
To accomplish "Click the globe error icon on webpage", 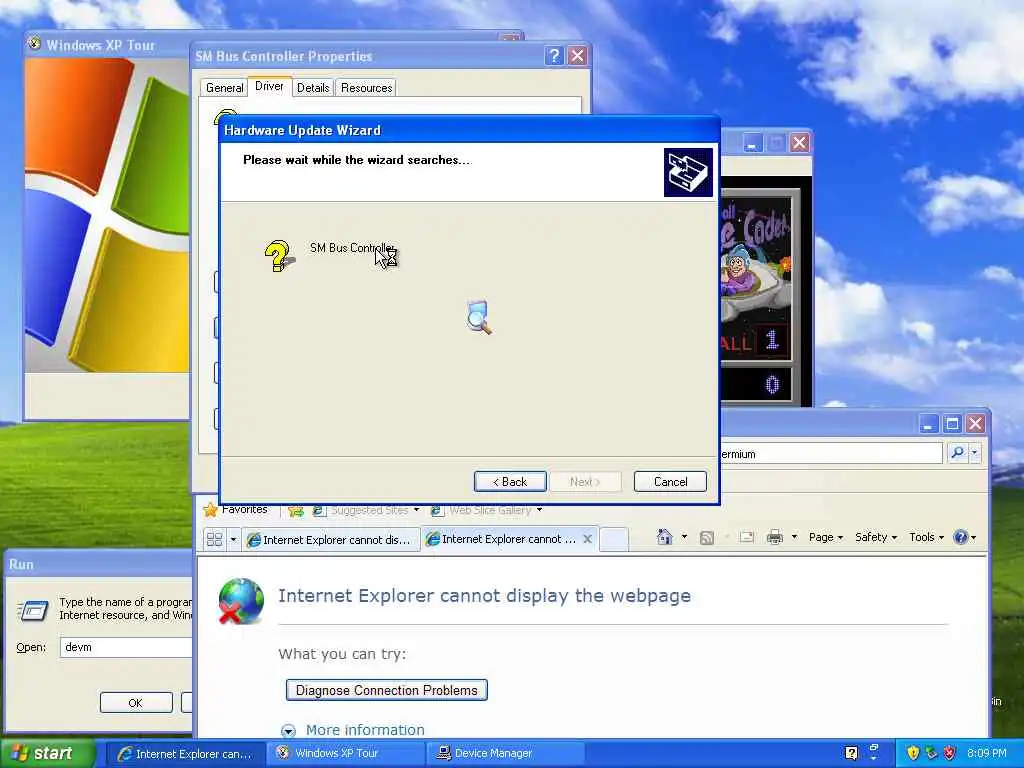I will coord(241,601).
